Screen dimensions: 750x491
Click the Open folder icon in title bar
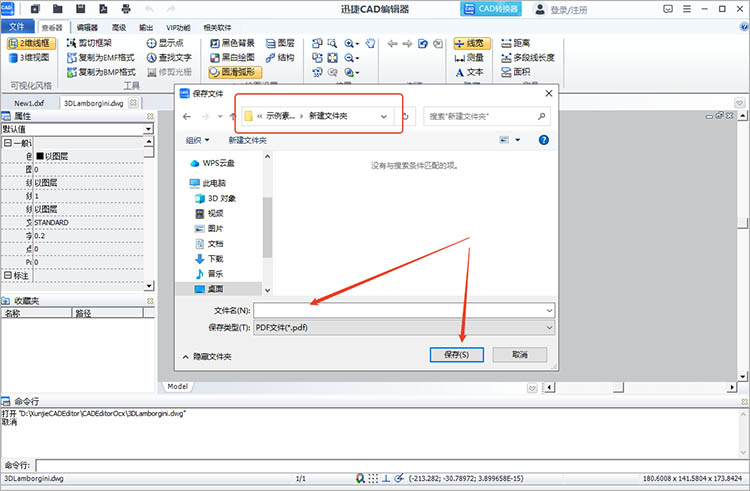57,9
